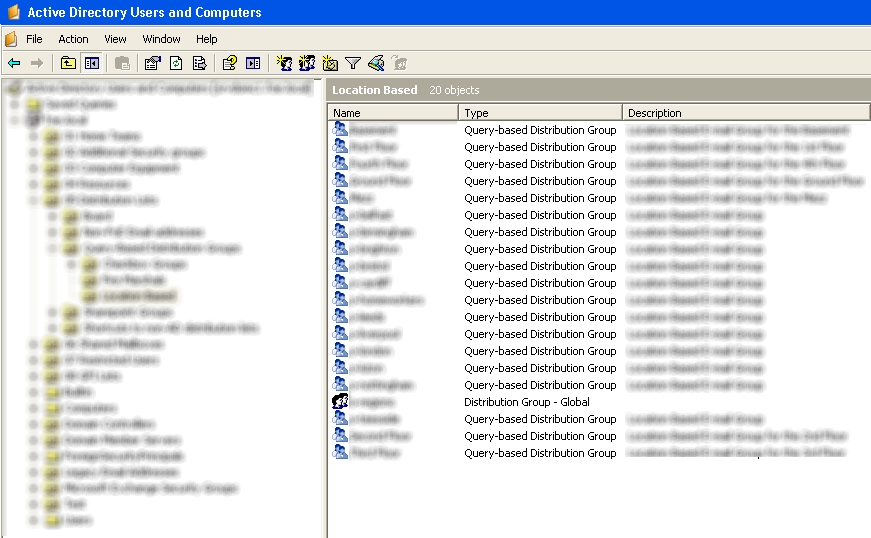Sort list by Type column header
The width and height of the screenshot is (871, 538).
tap(540, 113)
